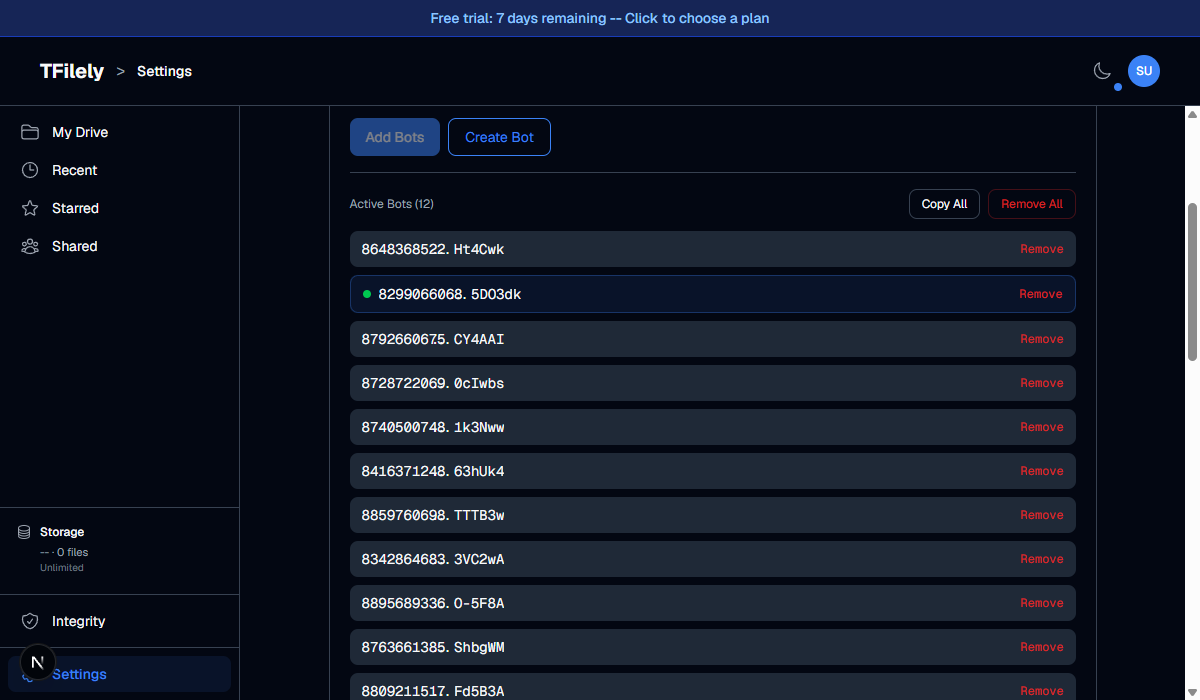
Task: Click the 0 files storage text
Action: [73, 552]
